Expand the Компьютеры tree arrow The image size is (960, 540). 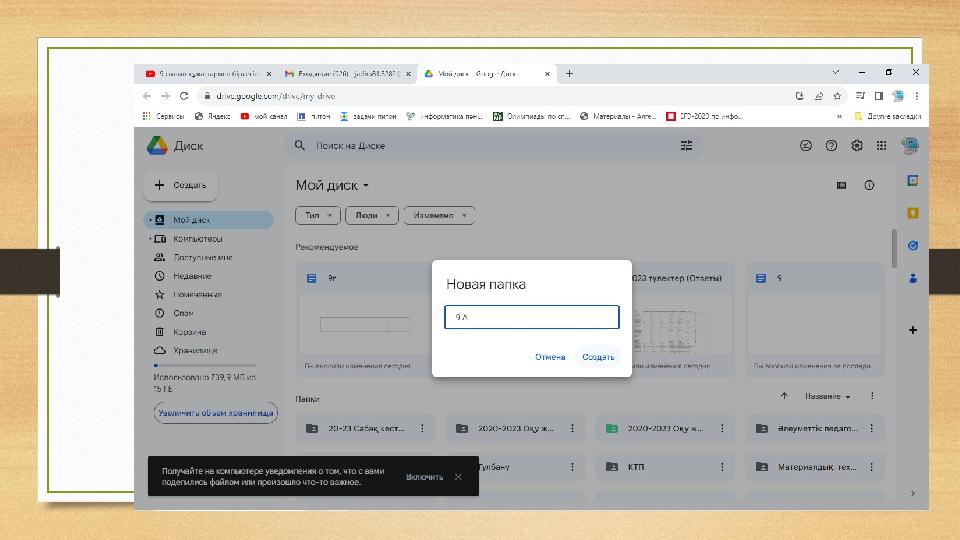click(150, 239)
